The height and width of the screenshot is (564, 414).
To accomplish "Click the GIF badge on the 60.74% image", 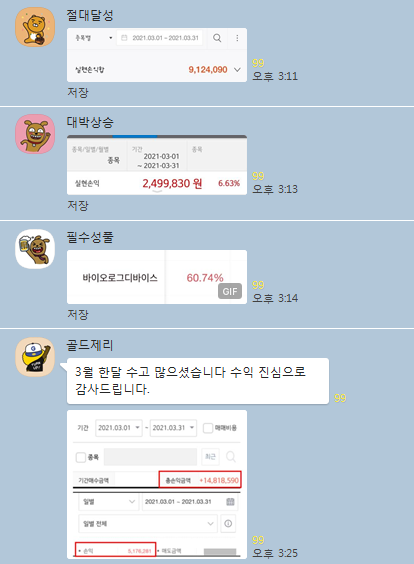I will click(x=230, y=291).
